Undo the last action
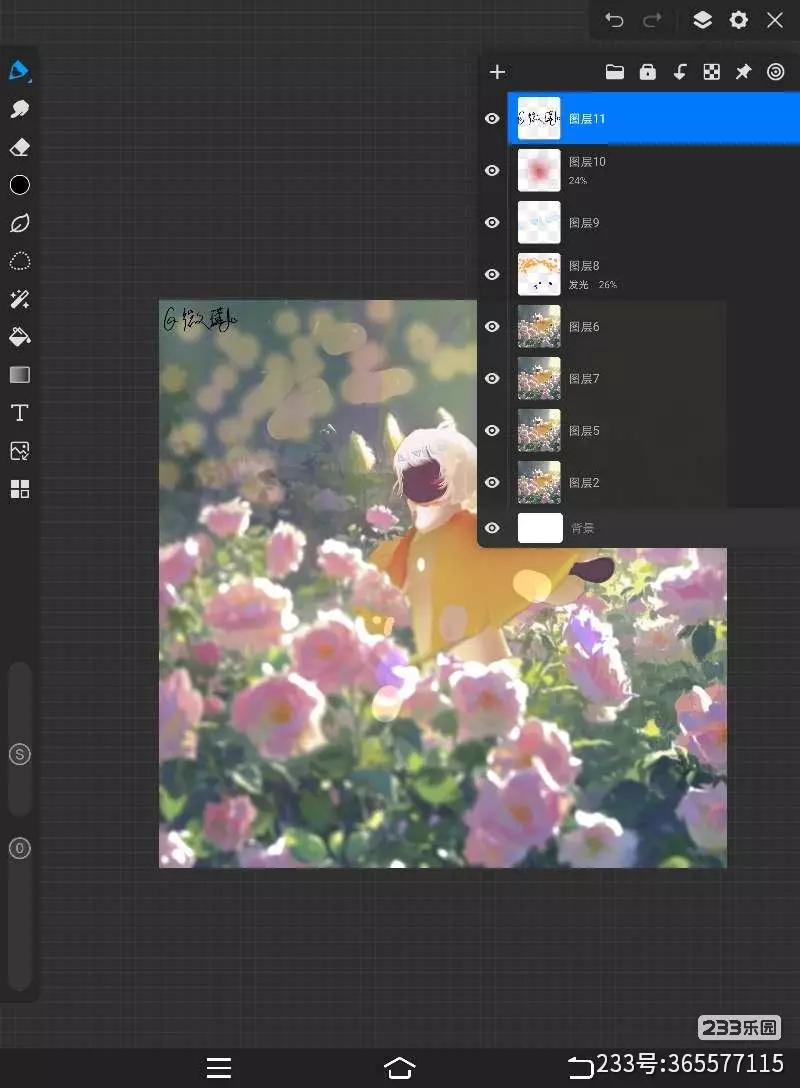This screenshot has height=1088, width=800. [614, 20]
